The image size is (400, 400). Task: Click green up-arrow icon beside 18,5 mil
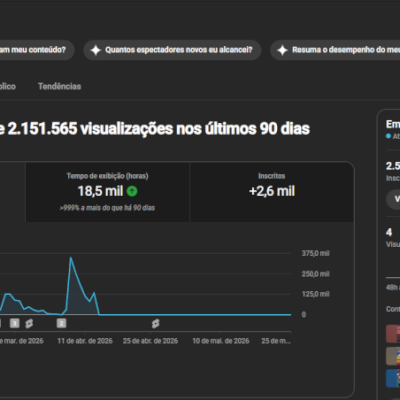click(132, 191)
